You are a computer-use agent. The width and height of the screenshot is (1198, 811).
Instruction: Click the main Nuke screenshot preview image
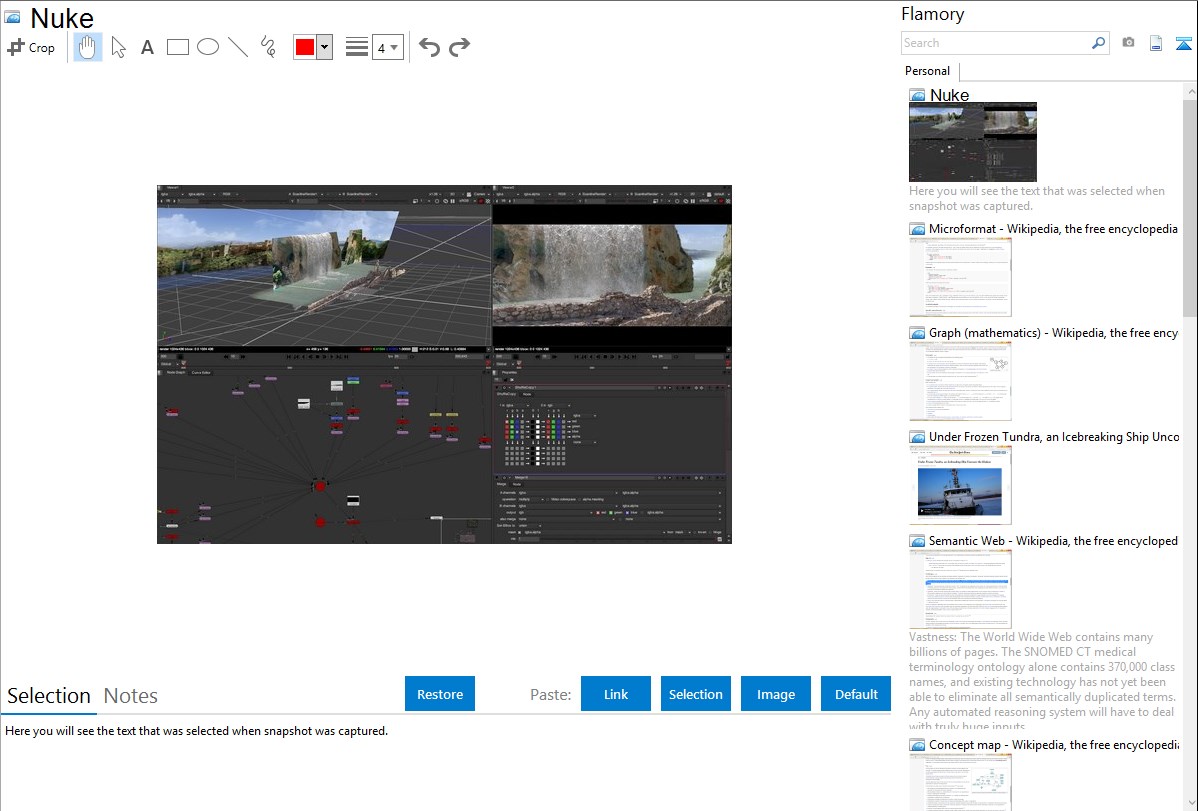click(444, 364)
